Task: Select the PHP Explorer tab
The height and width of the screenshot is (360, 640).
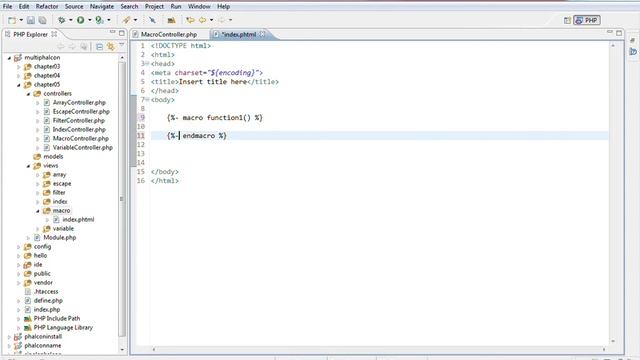Action: click(x=30, y=34)
